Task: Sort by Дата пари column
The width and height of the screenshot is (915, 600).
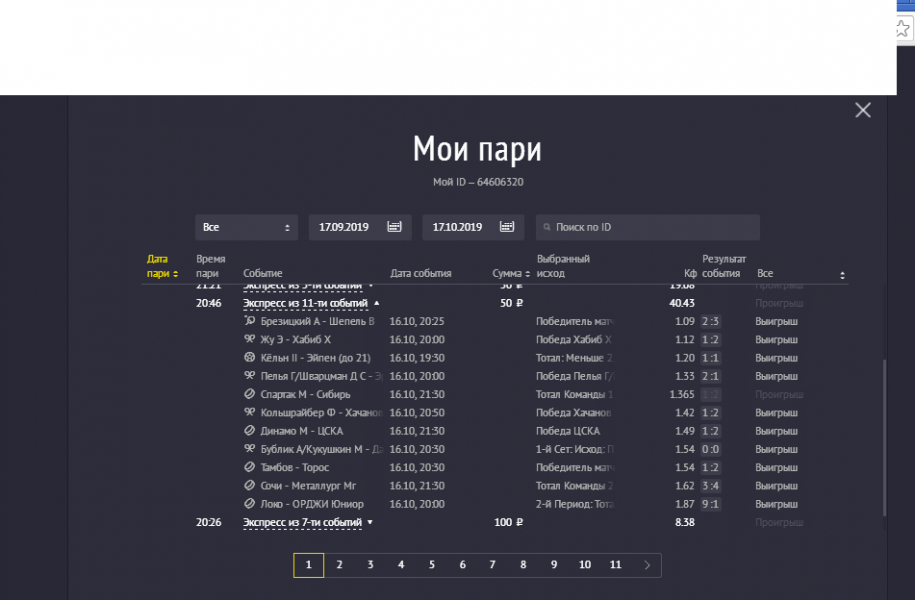Action: 162,266
